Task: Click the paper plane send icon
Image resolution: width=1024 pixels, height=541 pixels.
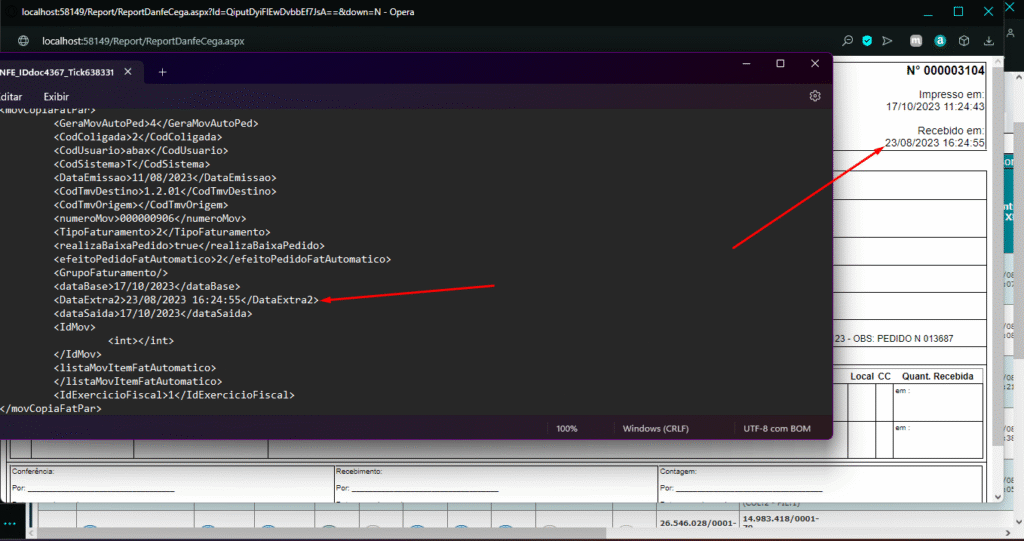Action: [886, 41]
